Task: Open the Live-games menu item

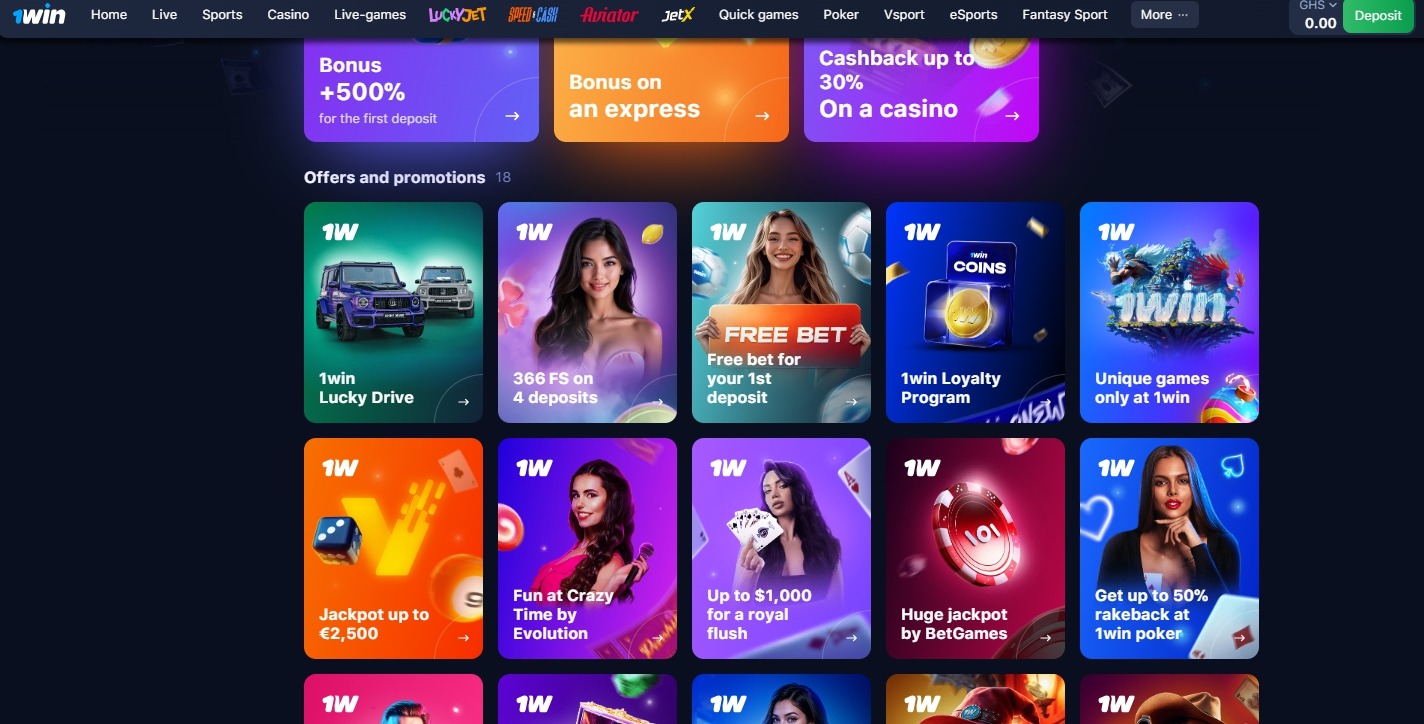Action: pos(370,15)
